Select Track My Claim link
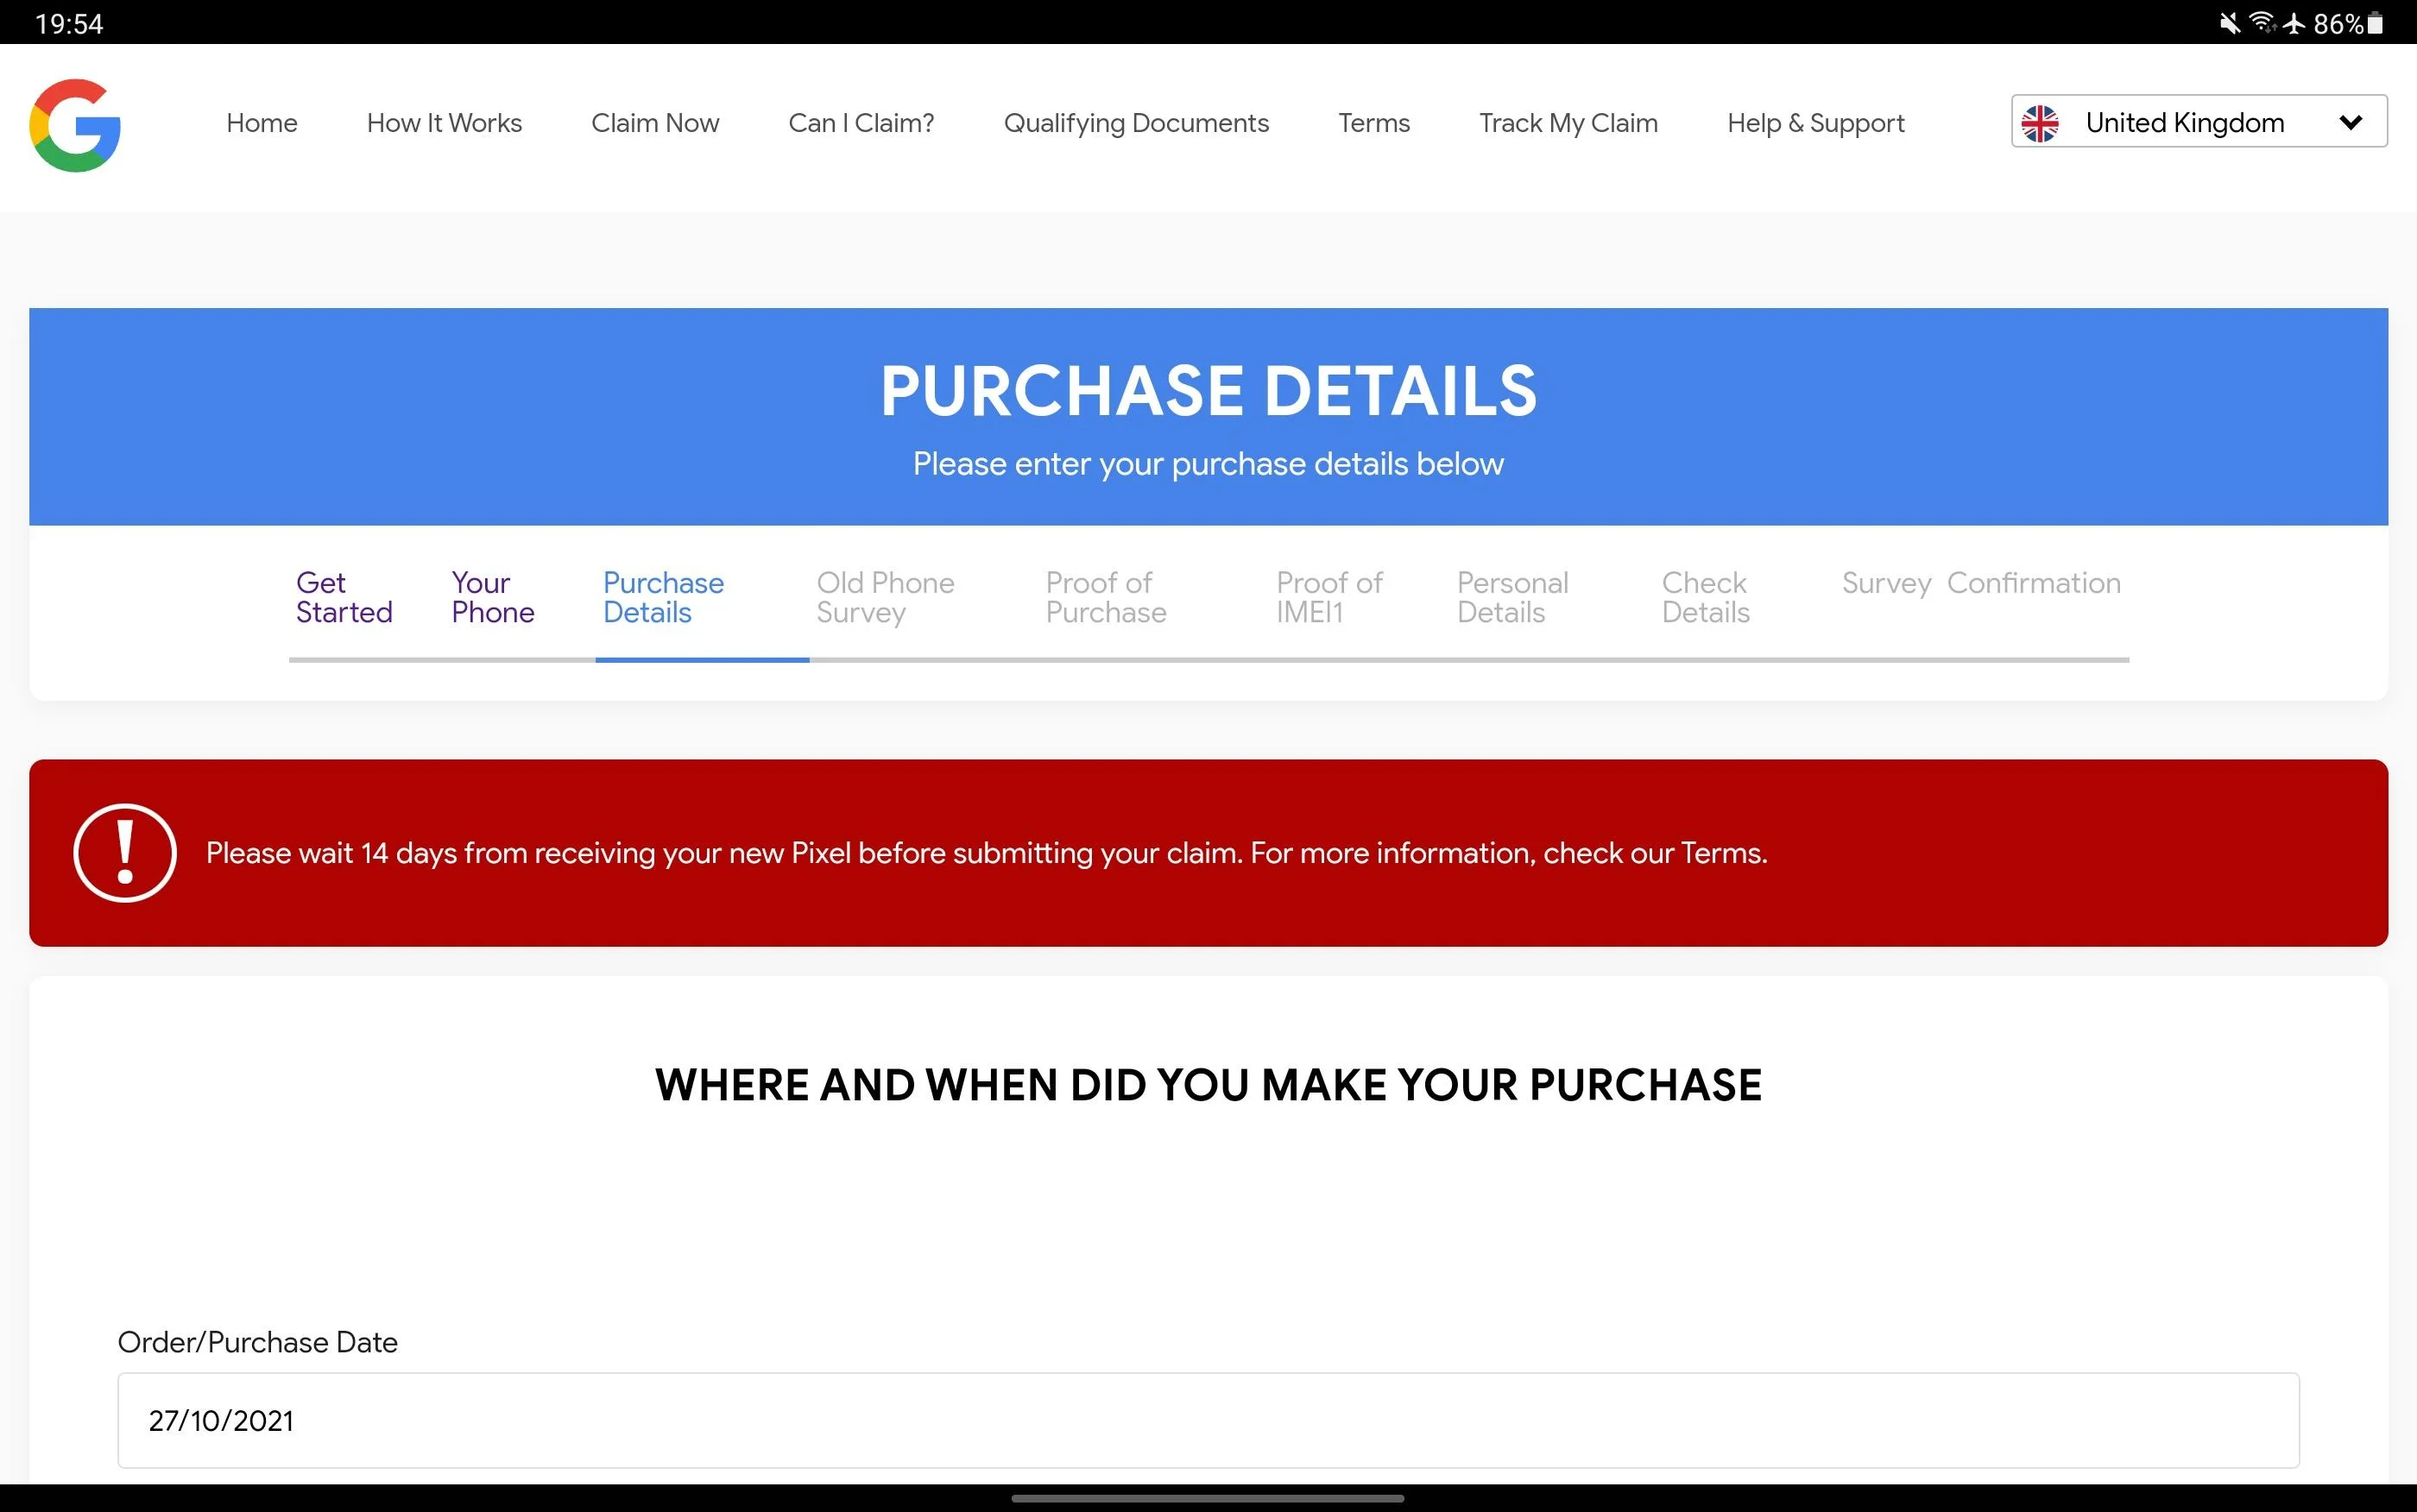Screen dimensions: 2417x1512 1568,123
